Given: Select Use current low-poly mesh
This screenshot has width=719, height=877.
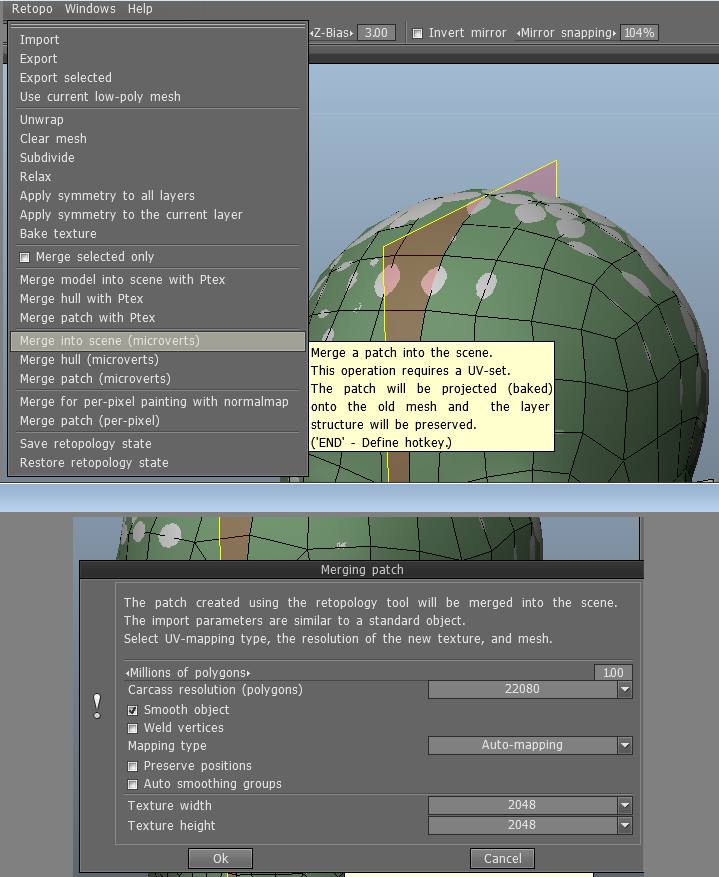Looking at the screenshot, I should click(x=100, y=97).
